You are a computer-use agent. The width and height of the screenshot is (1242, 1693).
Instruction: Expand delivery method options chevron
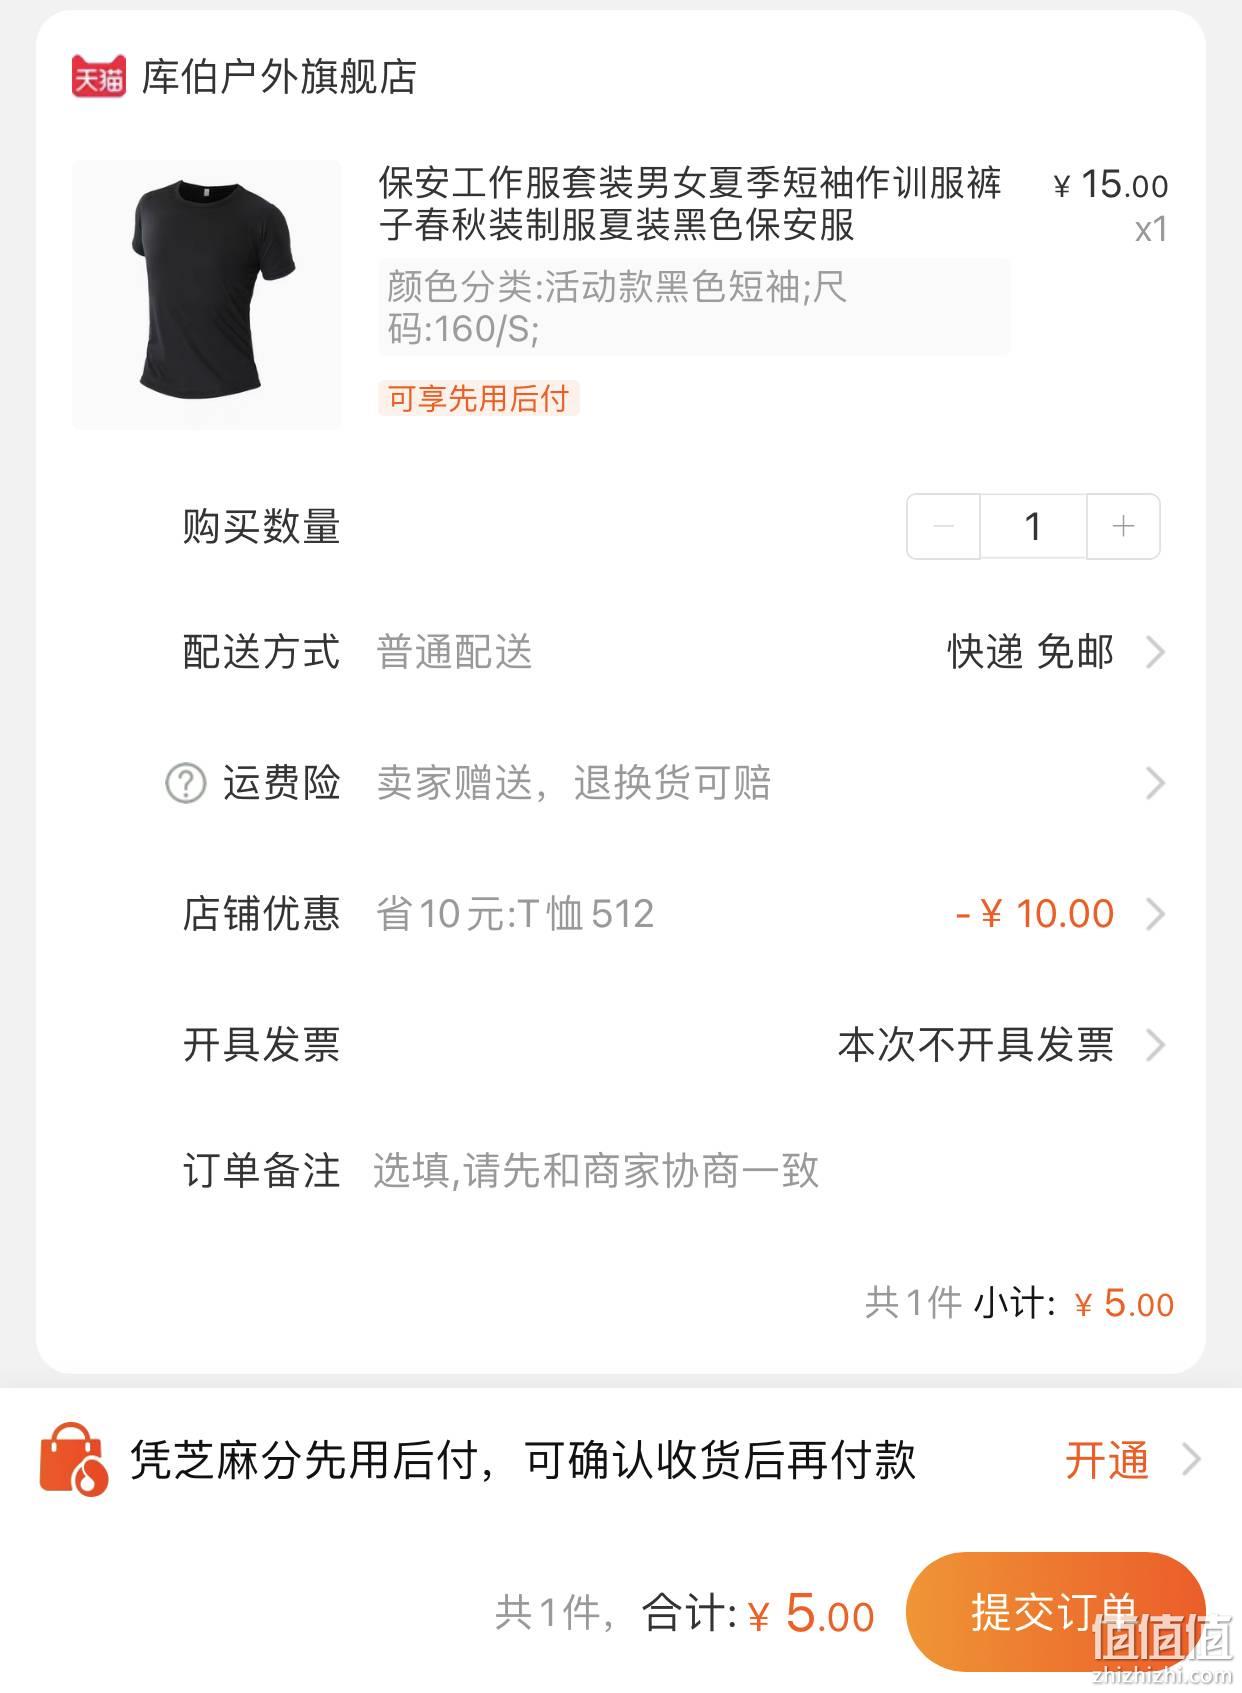coord(1155,652)
